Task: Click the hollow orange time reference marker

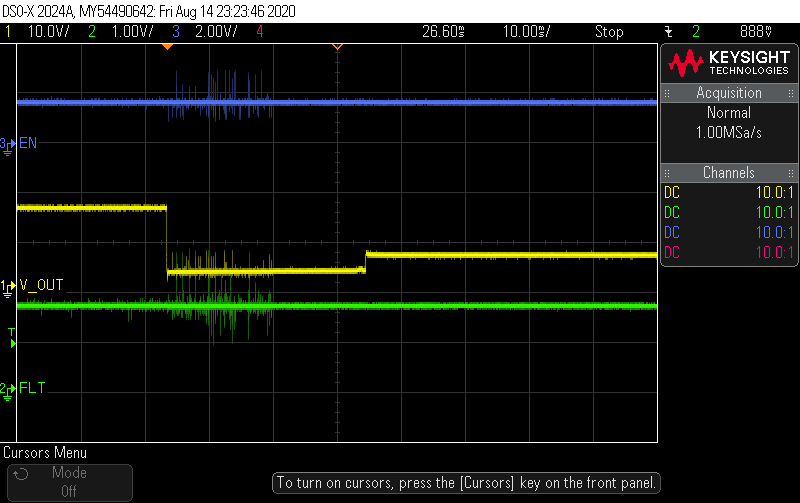Action: click(x=337, y=46)
